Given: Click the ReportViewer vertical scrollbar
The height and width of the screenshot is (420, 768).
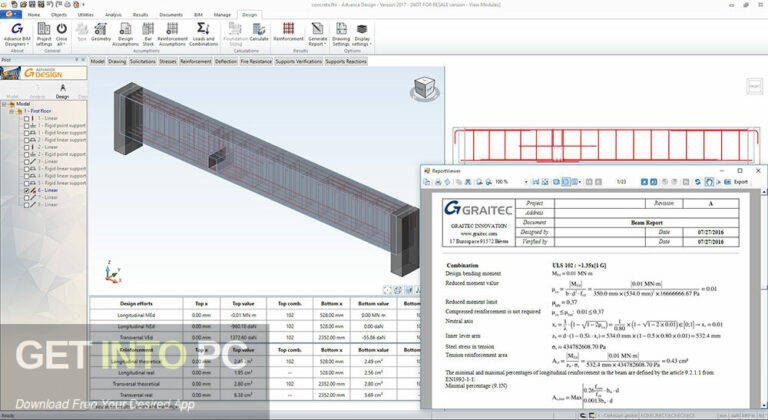Looking at the screenshot, I should click(x=764, y=299).
